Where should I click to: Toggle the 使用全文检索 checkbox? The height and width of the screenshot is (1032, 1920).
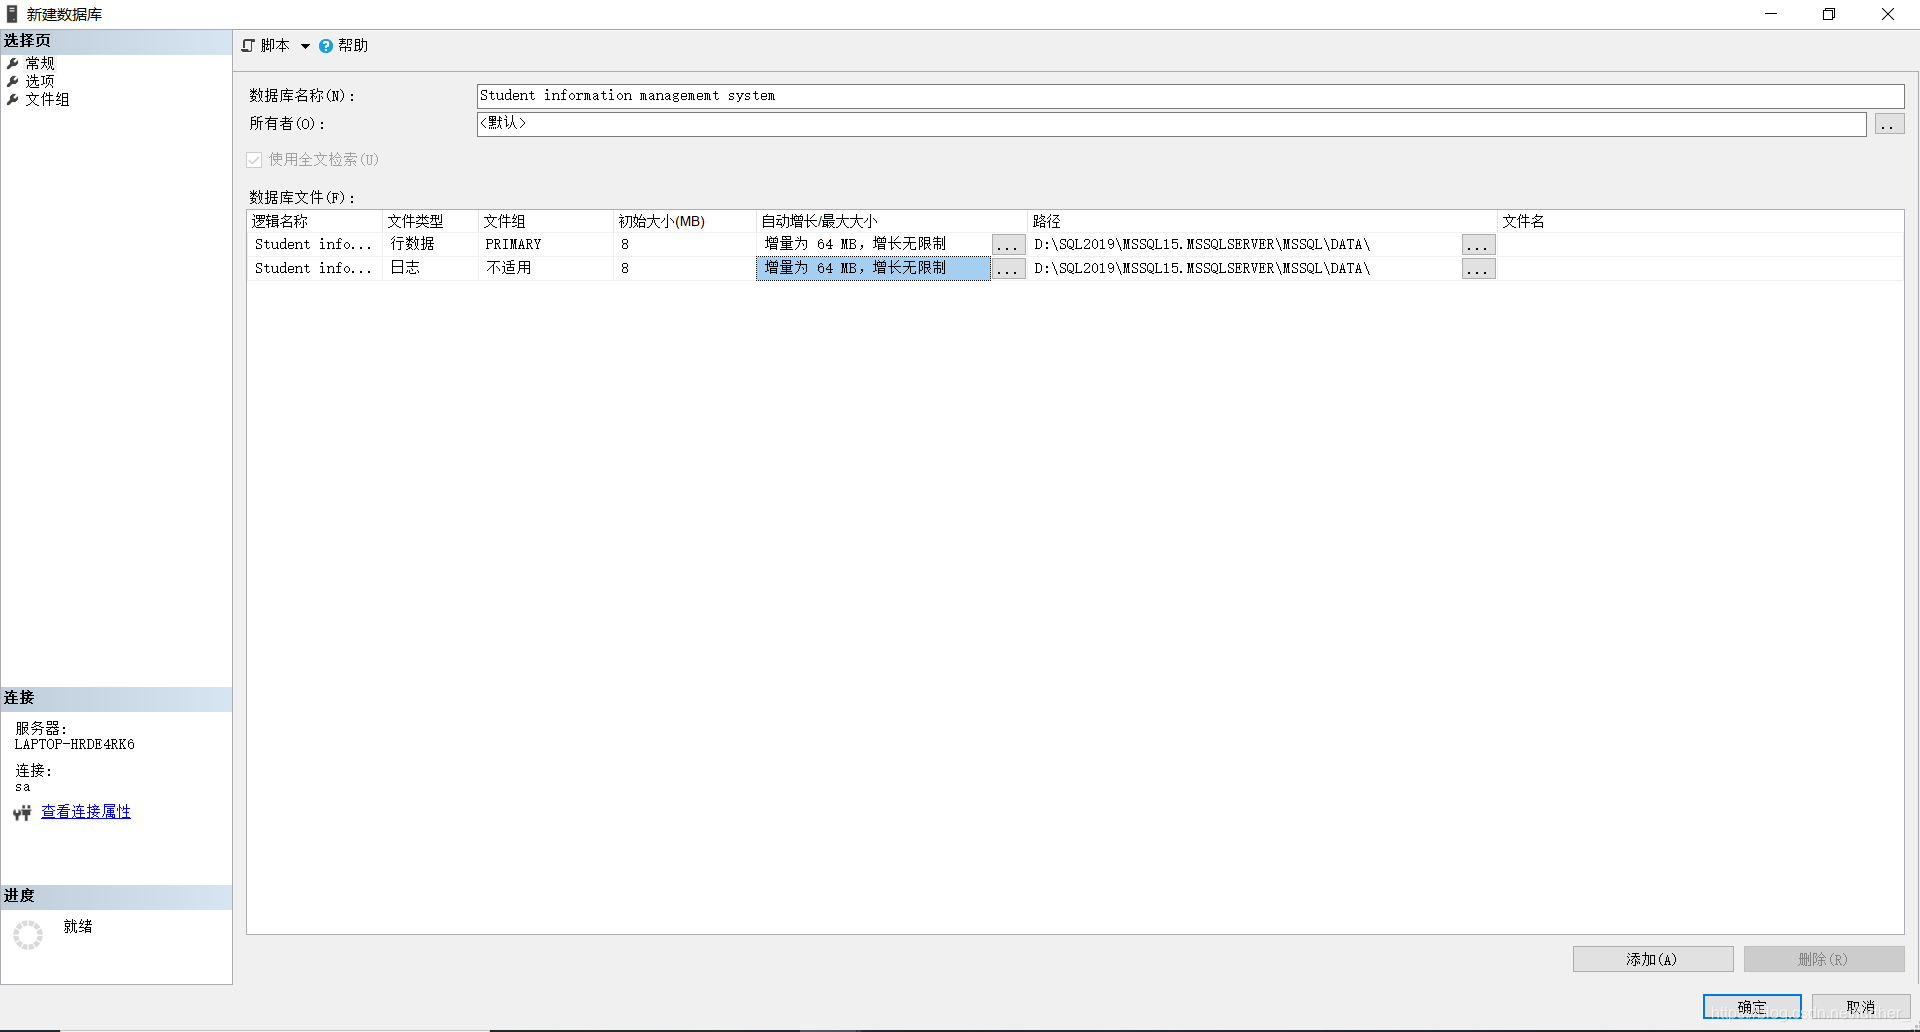[254, 160]
